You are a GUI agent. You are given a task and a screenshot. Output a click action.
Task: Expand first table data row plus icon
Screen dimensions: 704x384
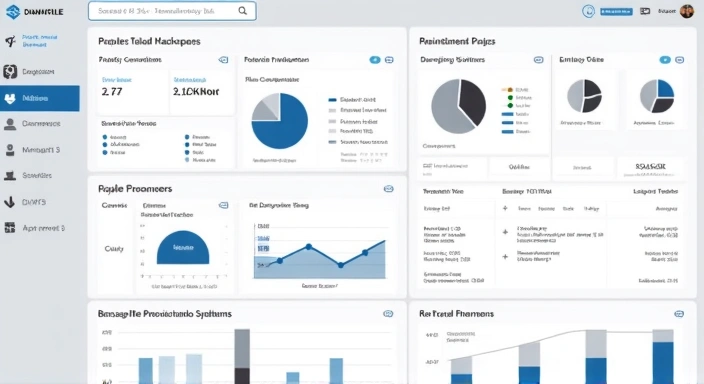[x=505, y=232]
